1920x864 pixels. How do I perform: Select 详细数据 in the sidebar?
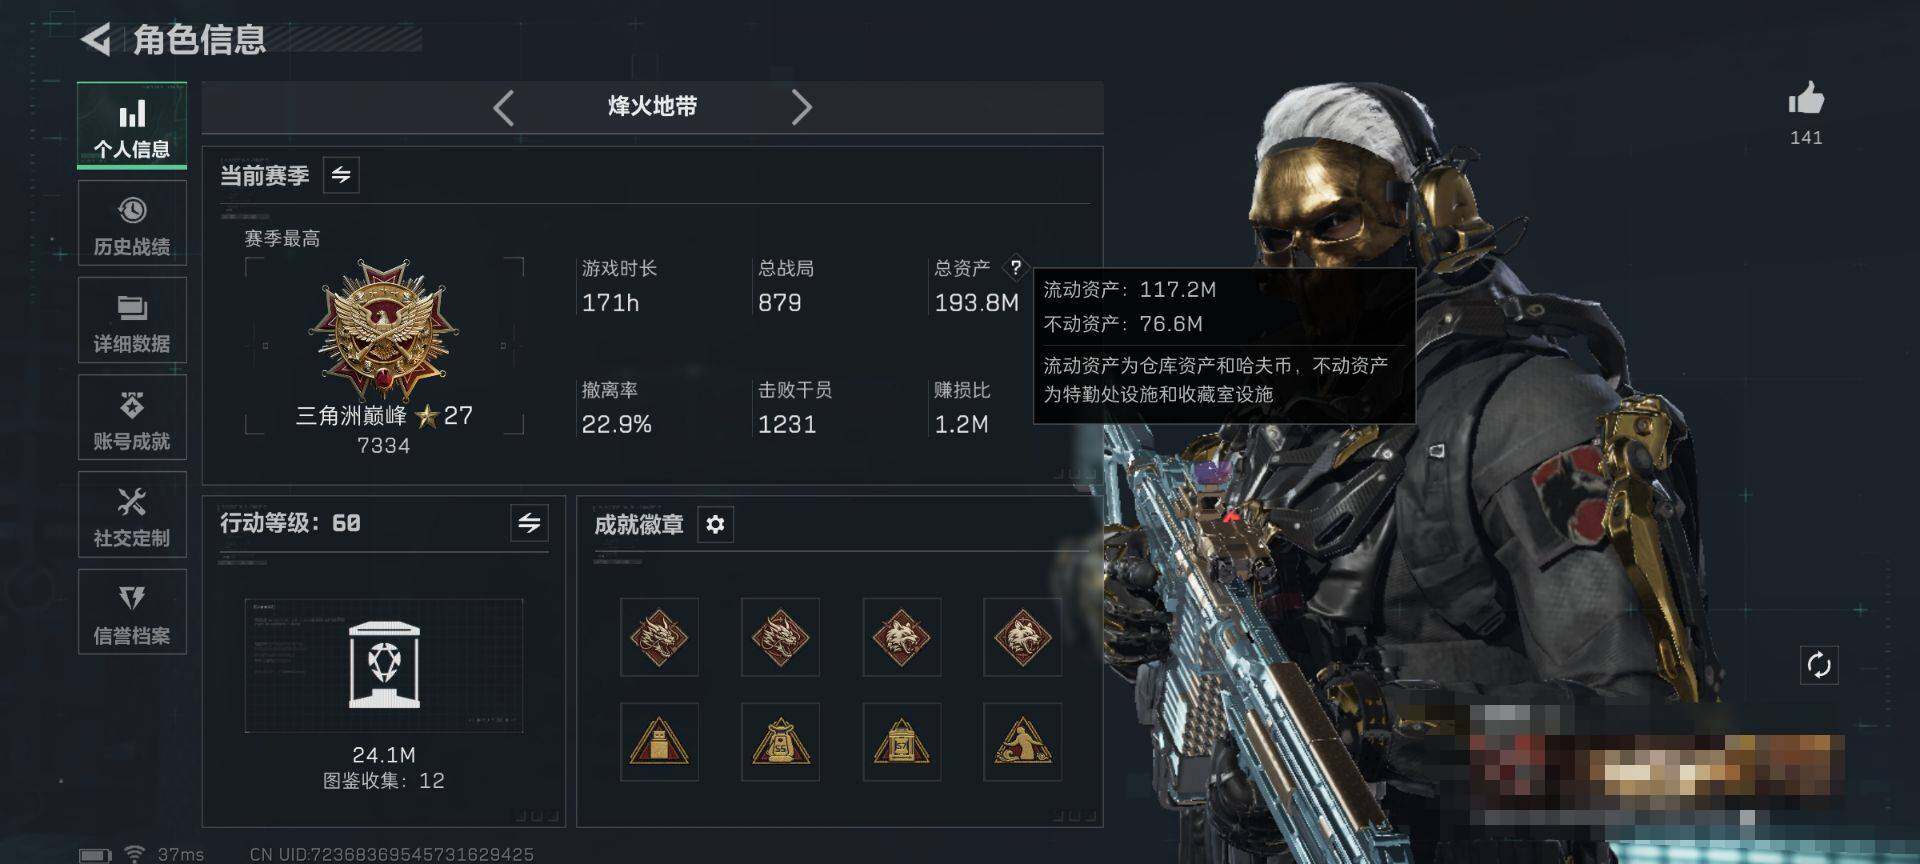[132, 321]
